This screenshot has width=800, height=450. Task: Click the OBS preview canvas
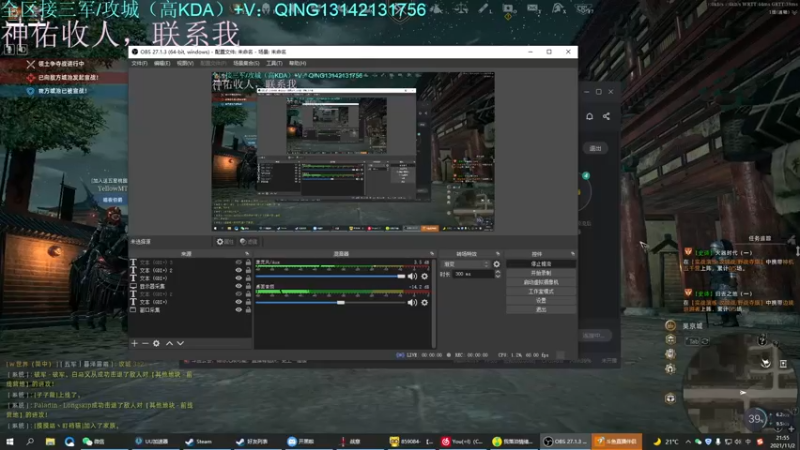point(353,152)
